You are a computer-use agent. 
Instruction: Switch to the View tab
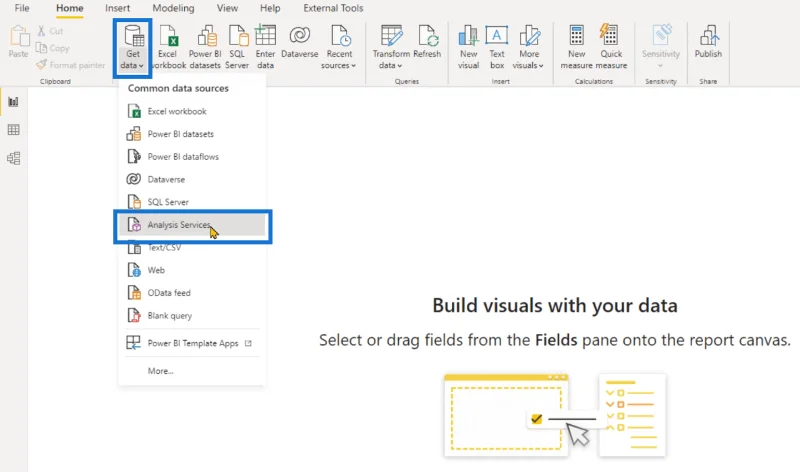tap(227, 8)
